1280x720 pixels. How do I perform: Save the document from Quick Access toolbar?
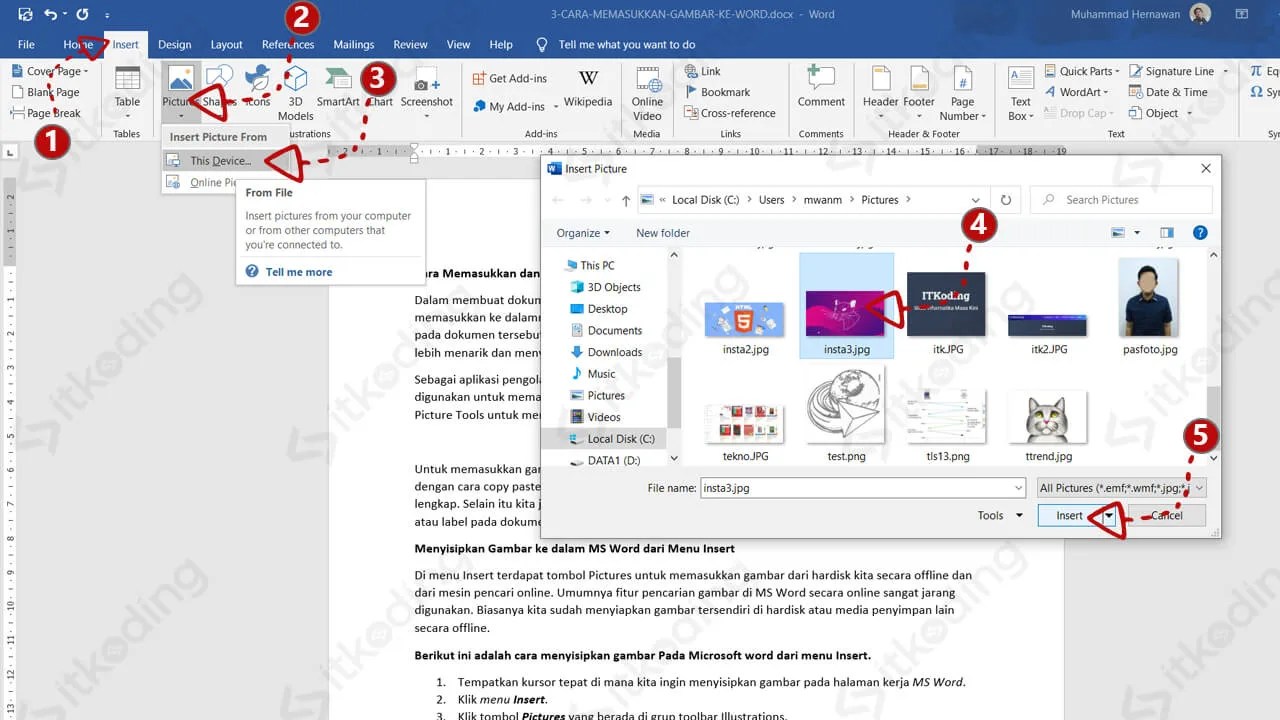[24, 12]
